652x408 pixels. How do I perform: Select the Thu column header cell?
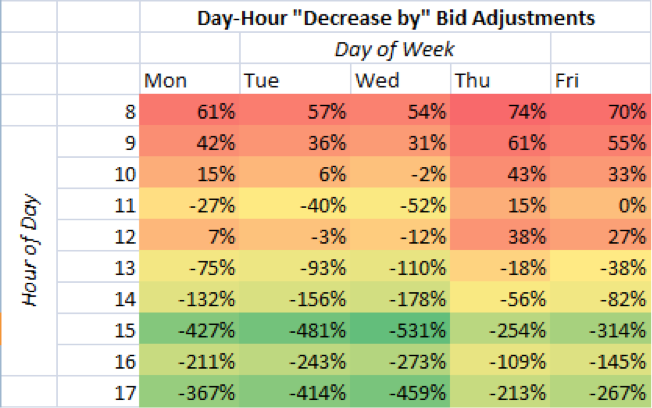(x=500, y=80)
